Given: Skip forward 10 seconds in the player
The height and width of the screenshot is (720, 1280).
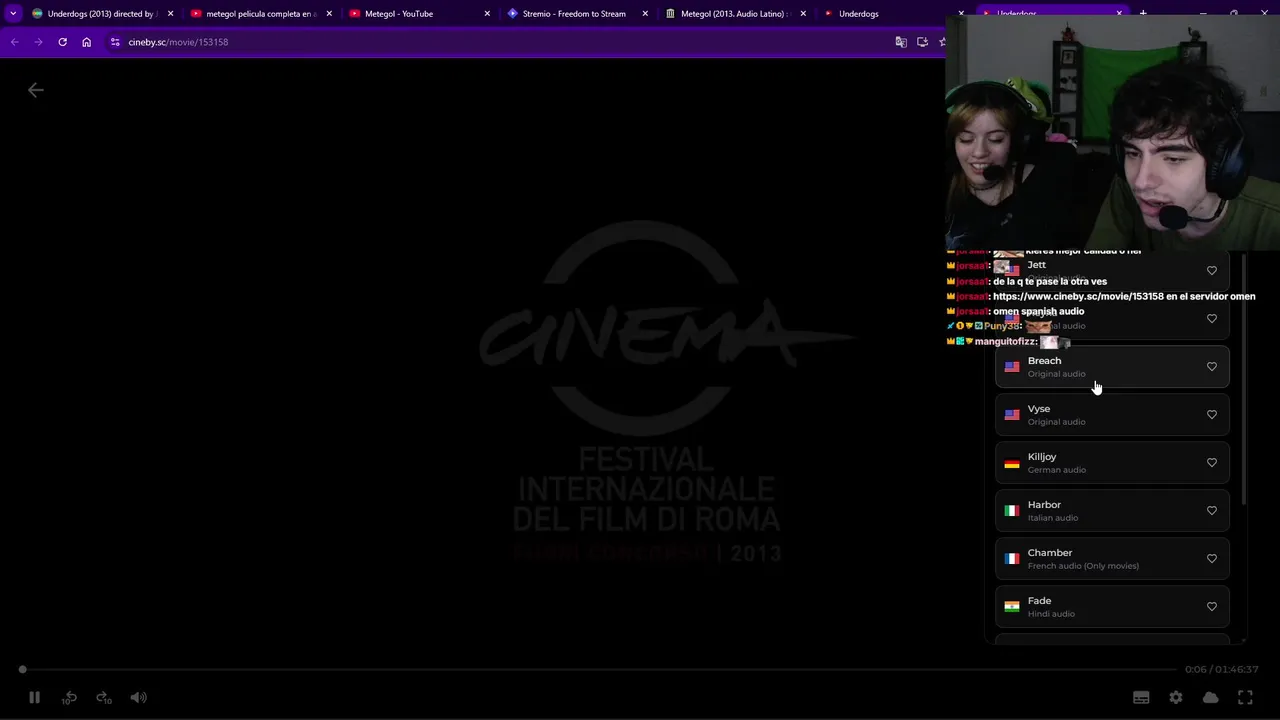Looking at the screenshot, I should click(103, 697).
